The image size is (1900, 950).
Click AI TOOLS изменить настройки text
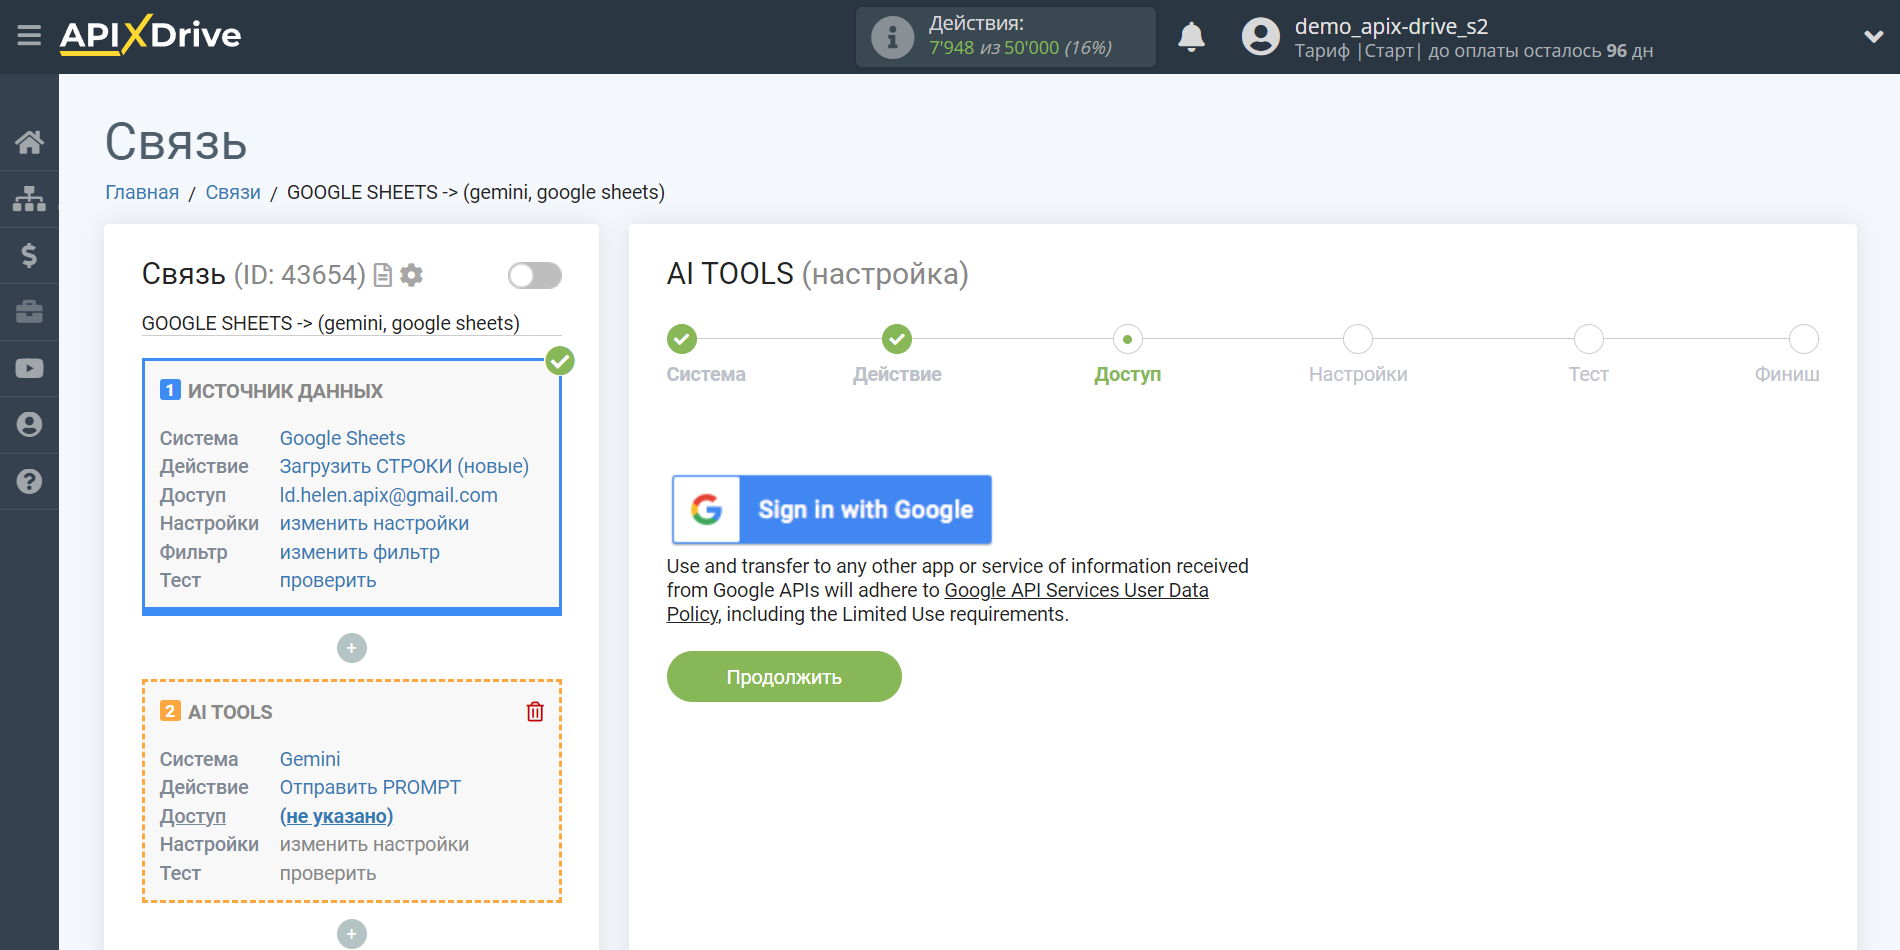tap(374, 844)
